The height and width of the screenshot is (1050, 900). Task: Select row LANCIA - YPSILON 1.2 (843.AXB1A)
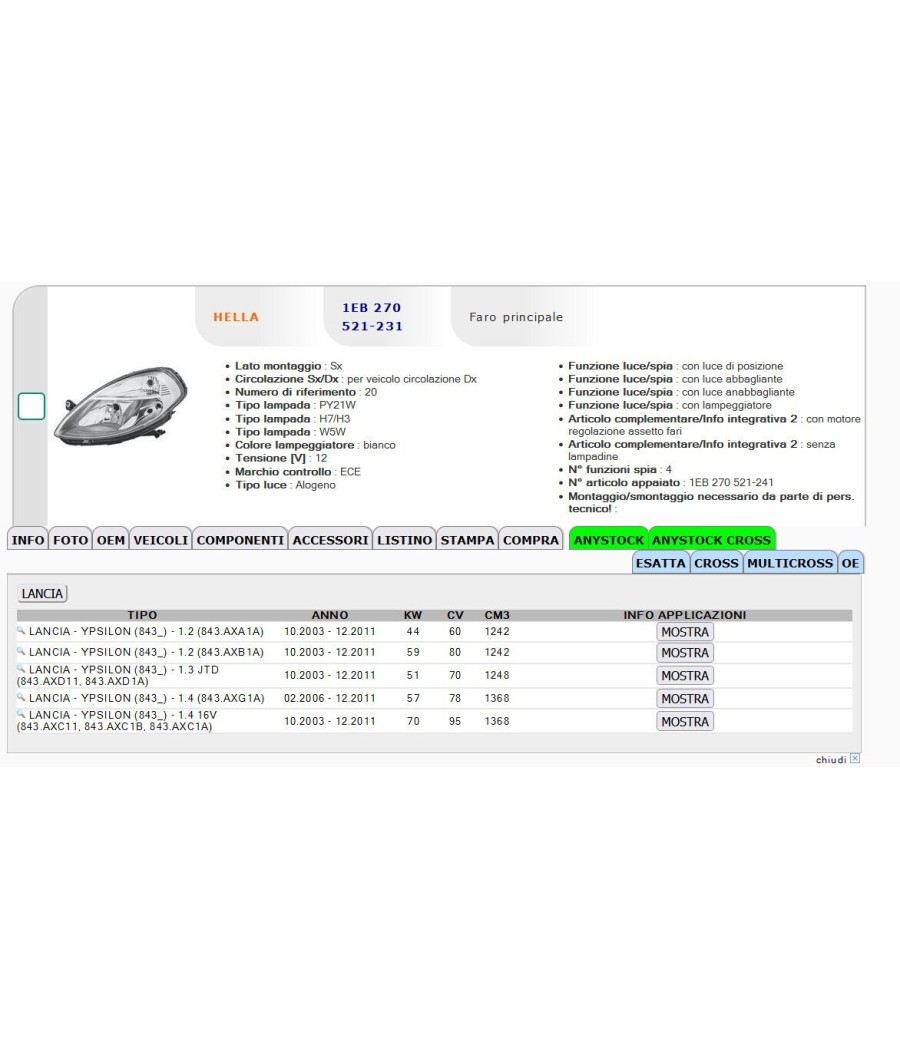[435, 652]
